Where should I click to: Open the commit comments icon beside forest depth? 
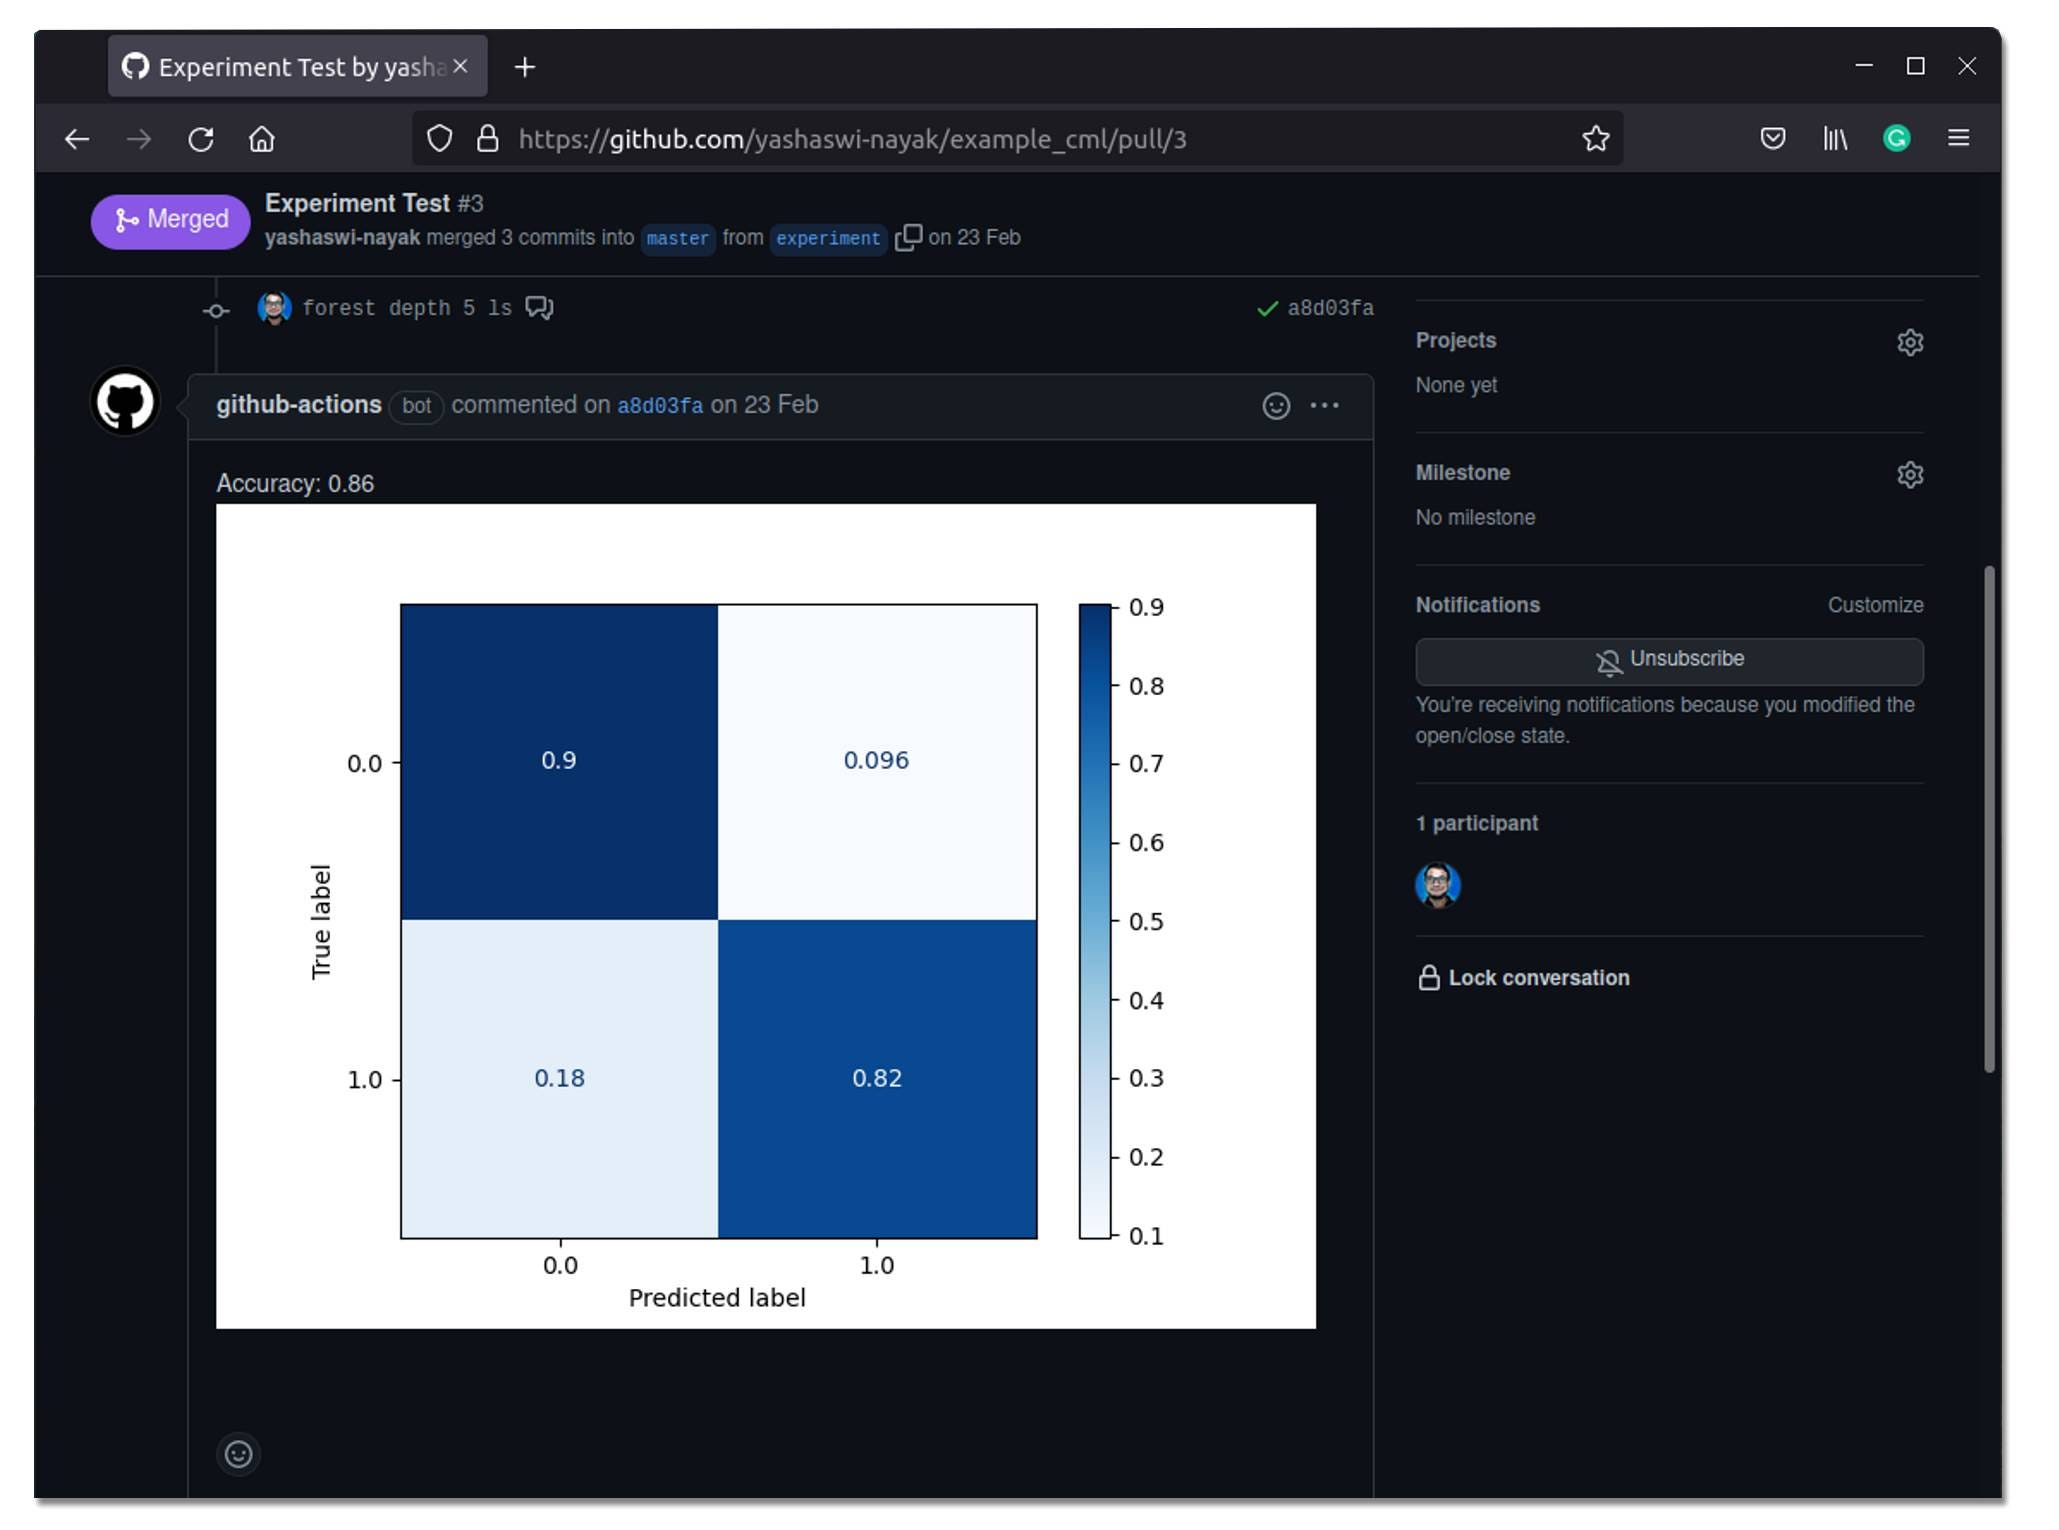(539, 308)
